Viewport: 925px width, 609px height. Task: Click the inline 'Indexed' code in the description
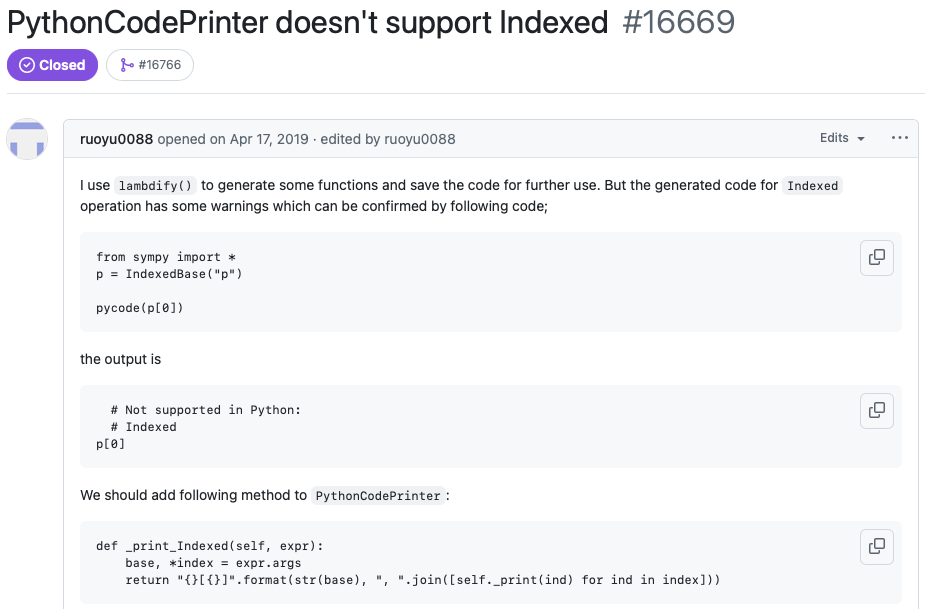[x=812, y=186]
